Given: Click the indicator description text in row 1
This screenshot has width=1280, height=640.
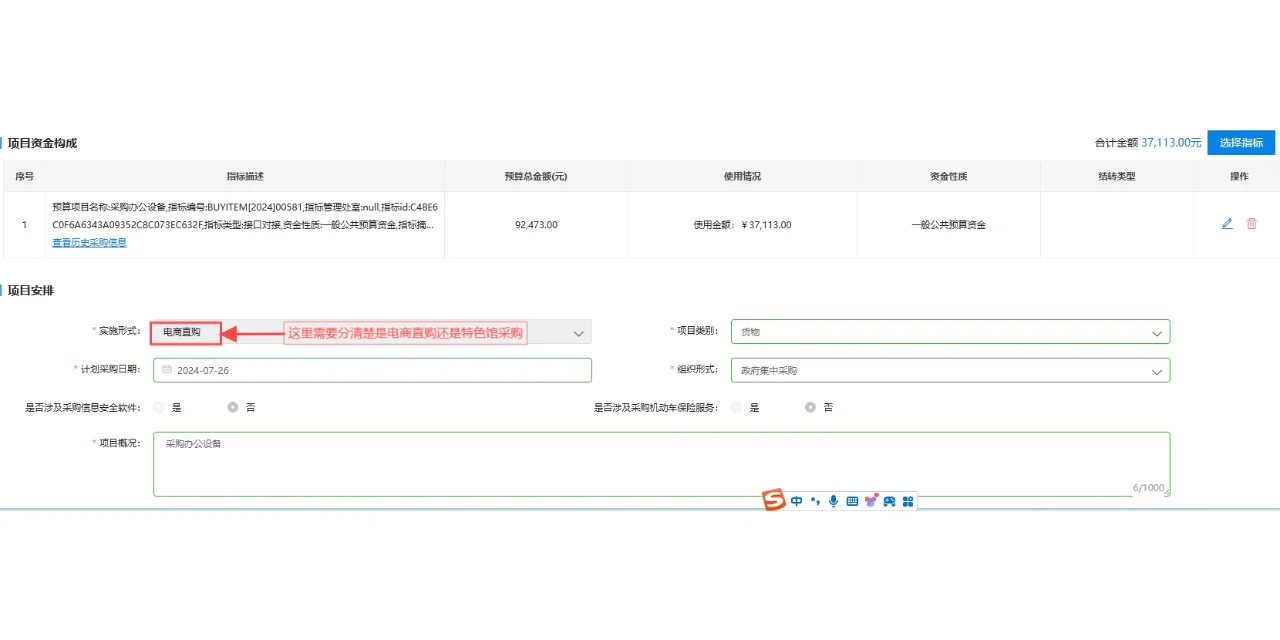Looking at the screenshot, I should 245,216.
